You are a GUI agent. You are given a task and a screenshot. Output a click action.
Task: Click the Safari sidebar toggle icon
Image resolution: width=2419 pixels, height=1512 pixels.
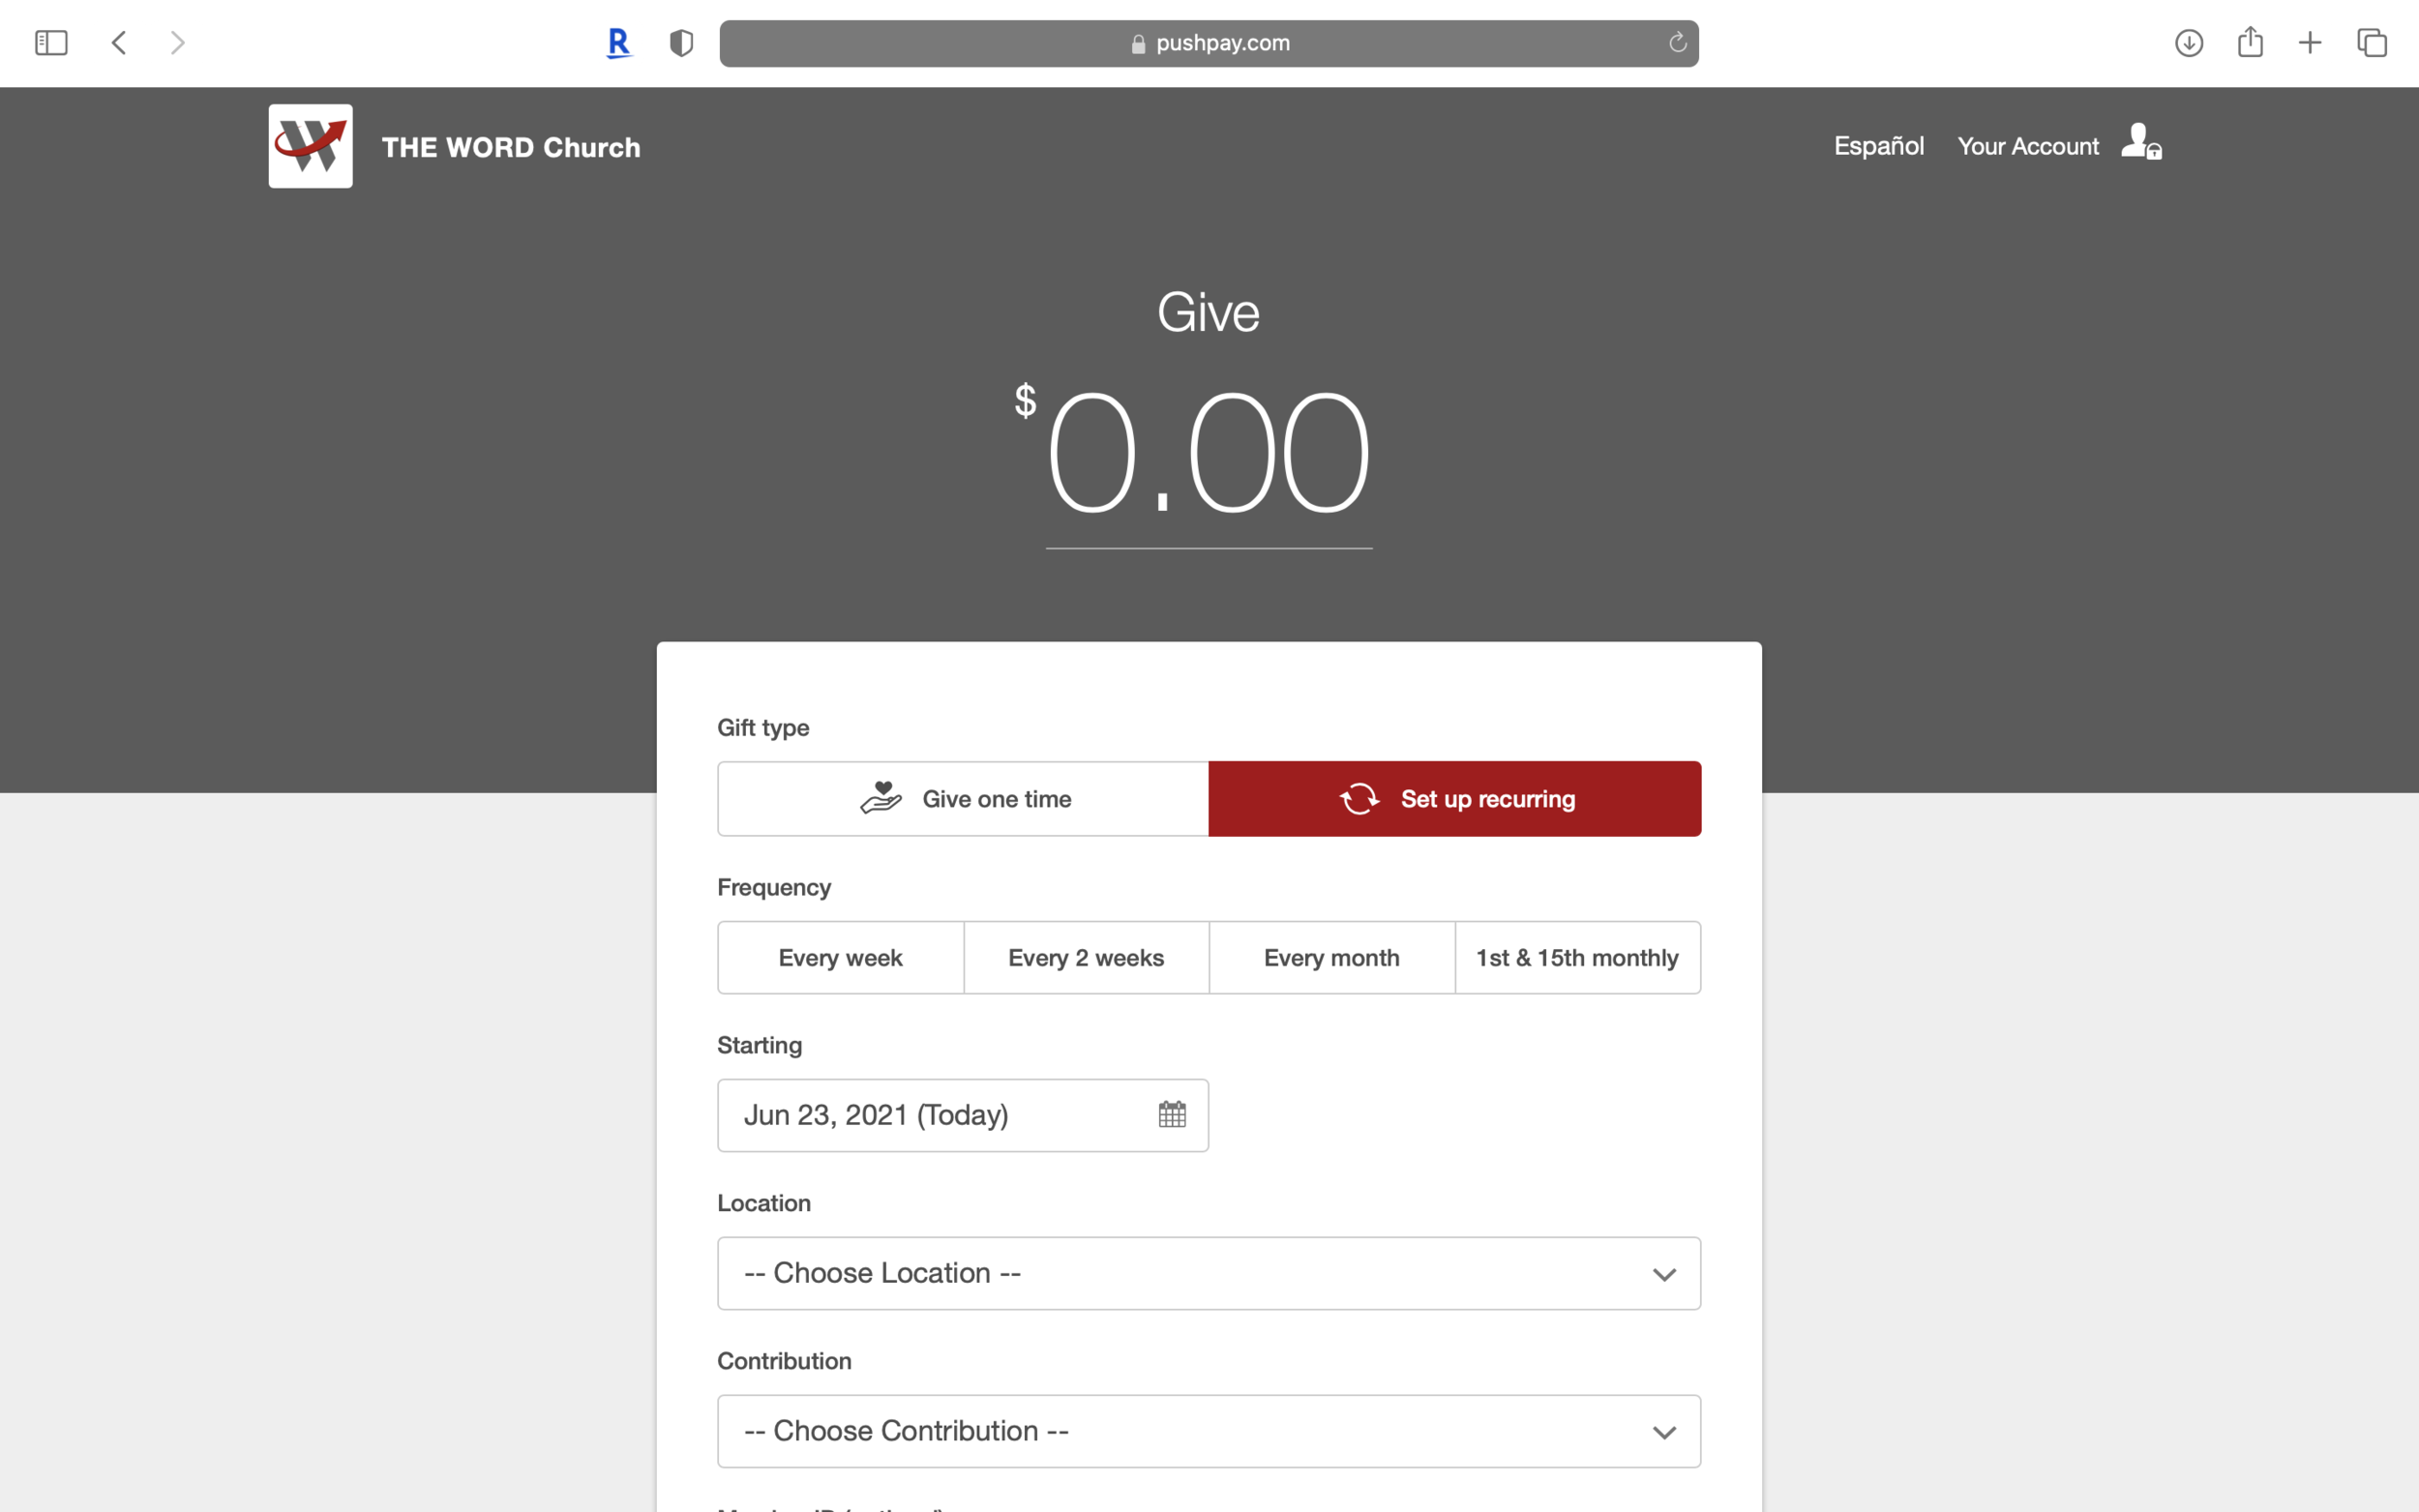51,43
